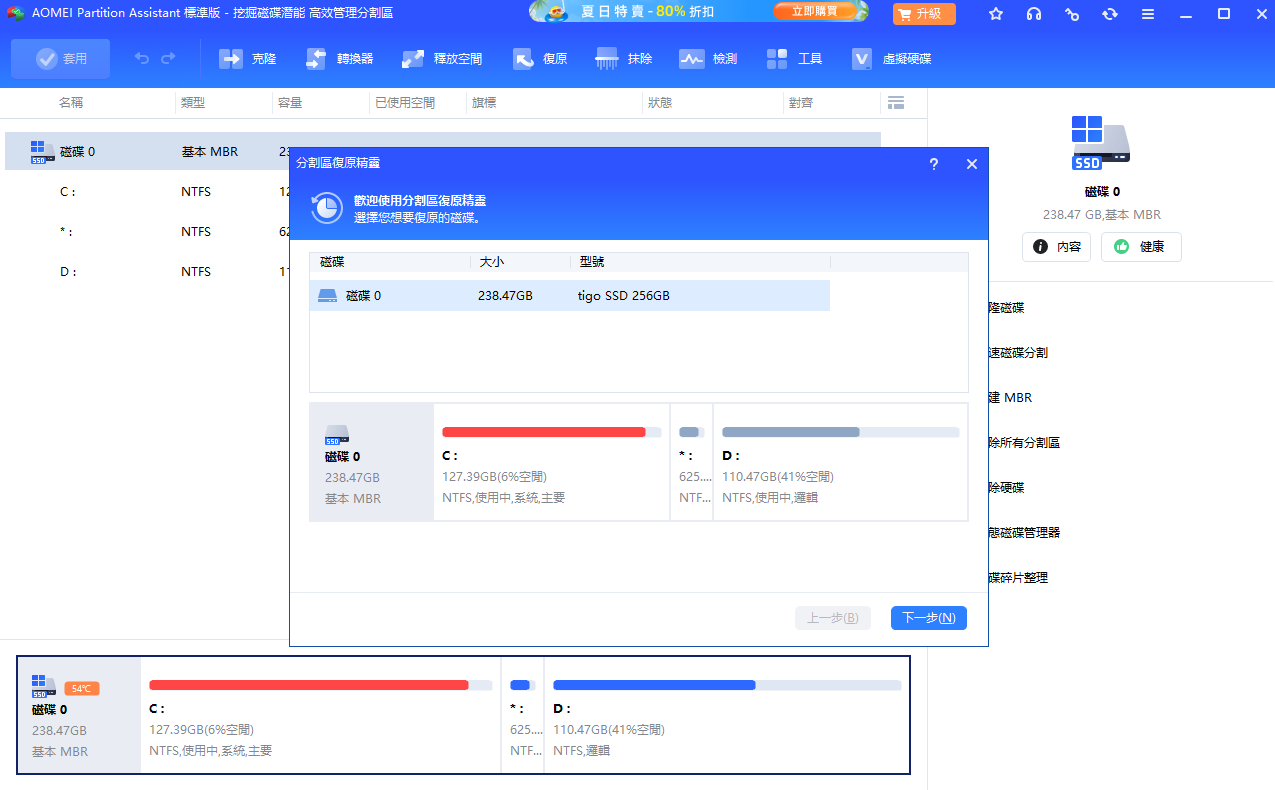Open the 抹除 wipe tool
The image size is (1275, 790).
pyautogui.click(x=624, y=59)
